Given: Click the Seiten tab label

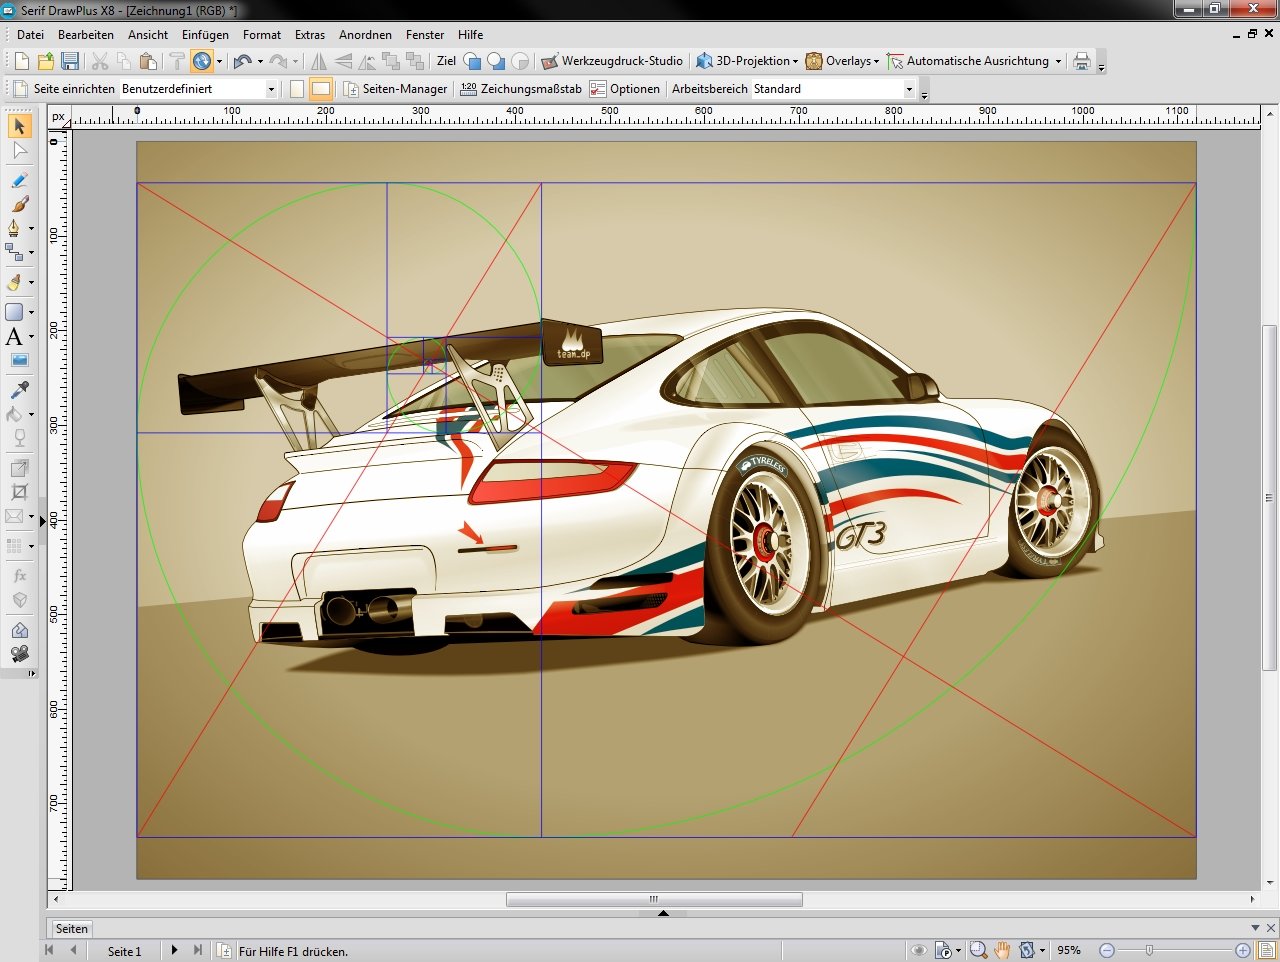Looking at the screenshot, I should coord(72,928).
